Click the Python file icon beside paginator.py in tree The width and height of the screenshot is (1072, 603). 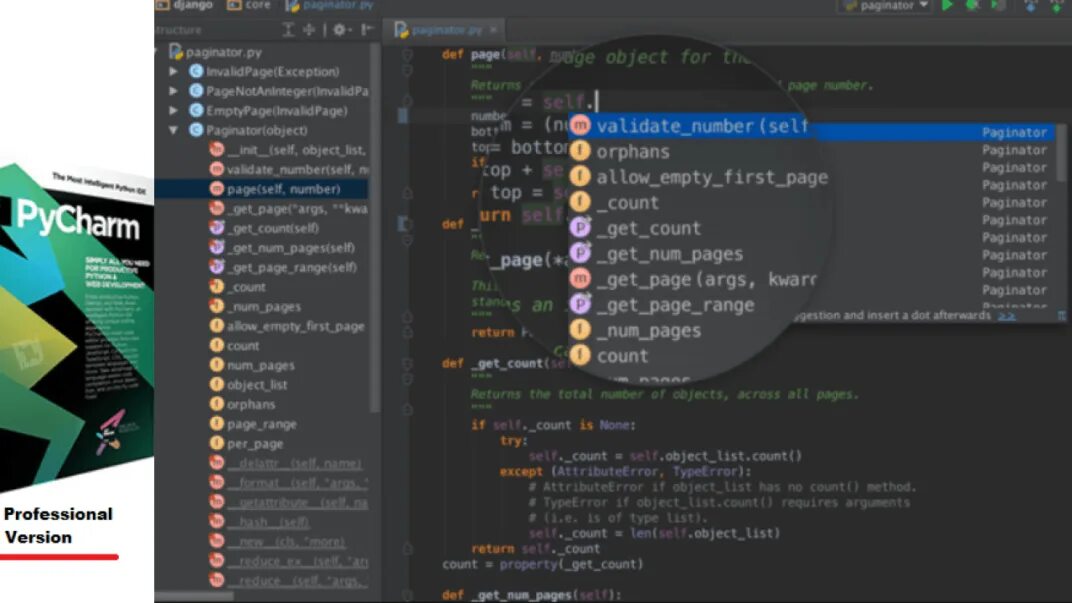point(176,52)
